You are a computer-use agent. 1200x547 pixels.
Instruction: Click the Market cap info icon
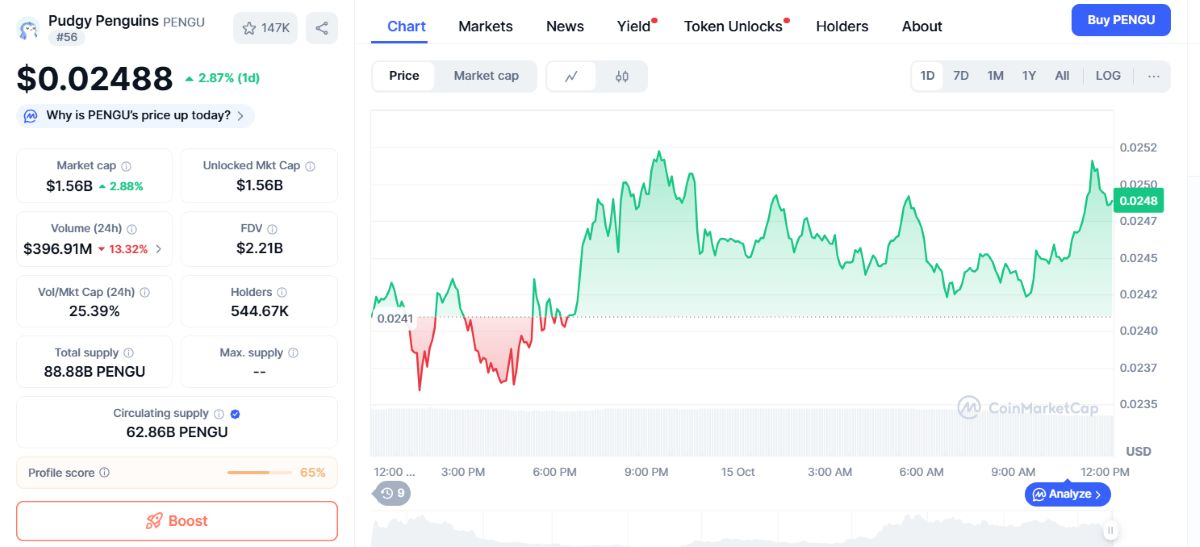126,166
